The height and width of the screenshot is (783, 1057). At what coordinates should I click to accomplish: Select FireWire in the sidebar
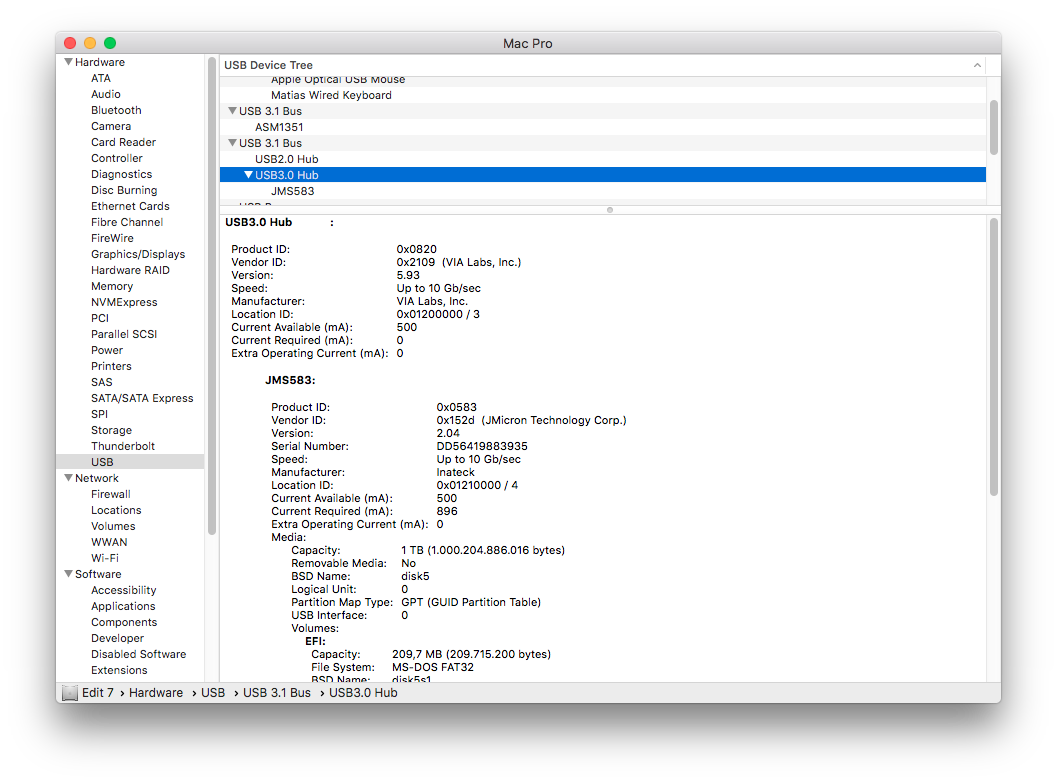(112, 239)
